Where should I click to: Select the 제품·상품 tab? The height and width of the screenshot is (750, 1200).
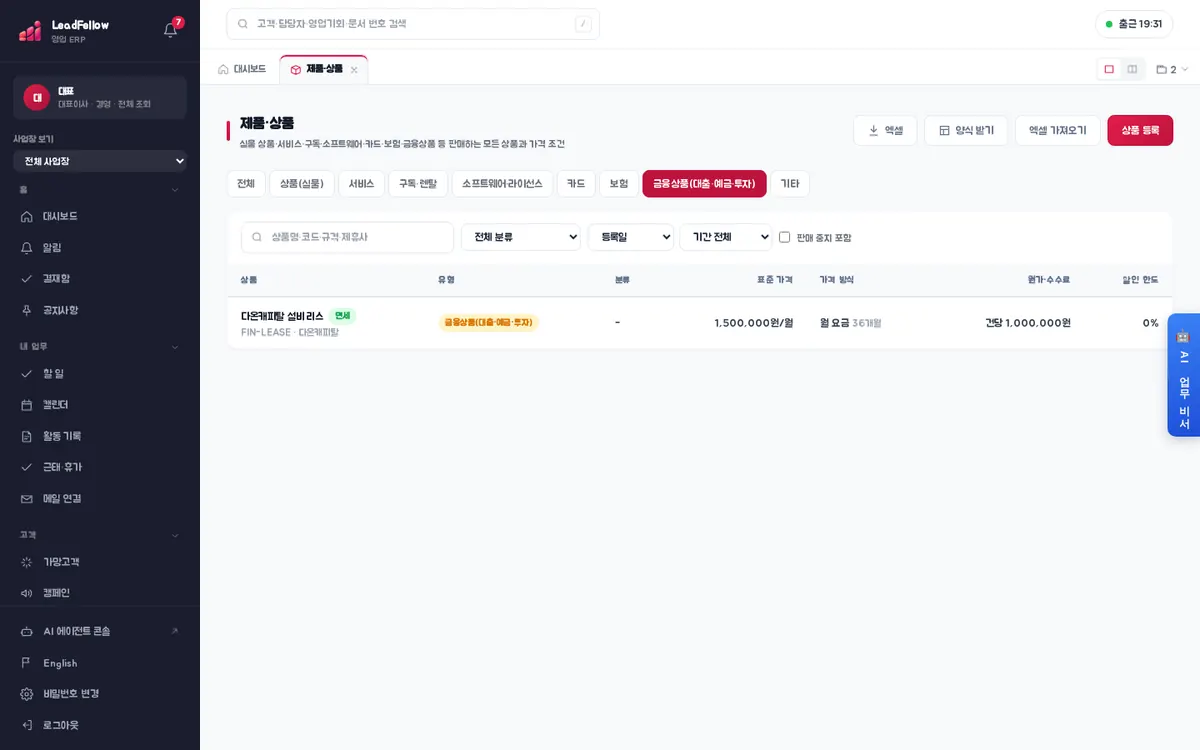click(x=323, y=69)
